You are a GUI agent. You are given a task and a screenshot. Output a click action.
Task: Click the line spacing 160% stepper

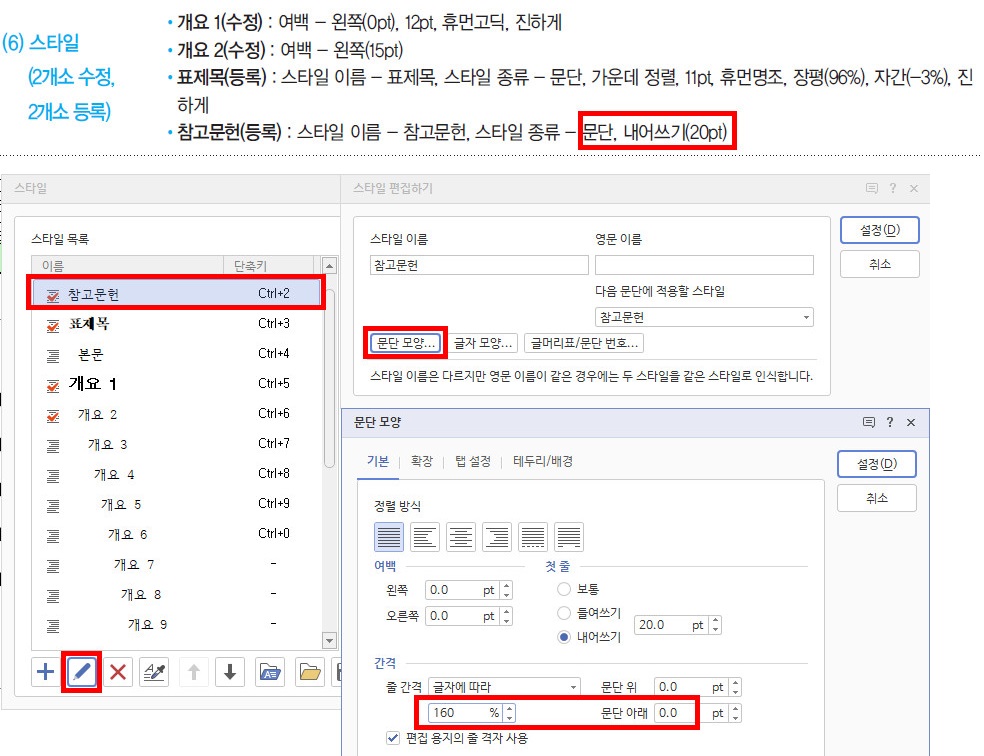tap(510, 713)
